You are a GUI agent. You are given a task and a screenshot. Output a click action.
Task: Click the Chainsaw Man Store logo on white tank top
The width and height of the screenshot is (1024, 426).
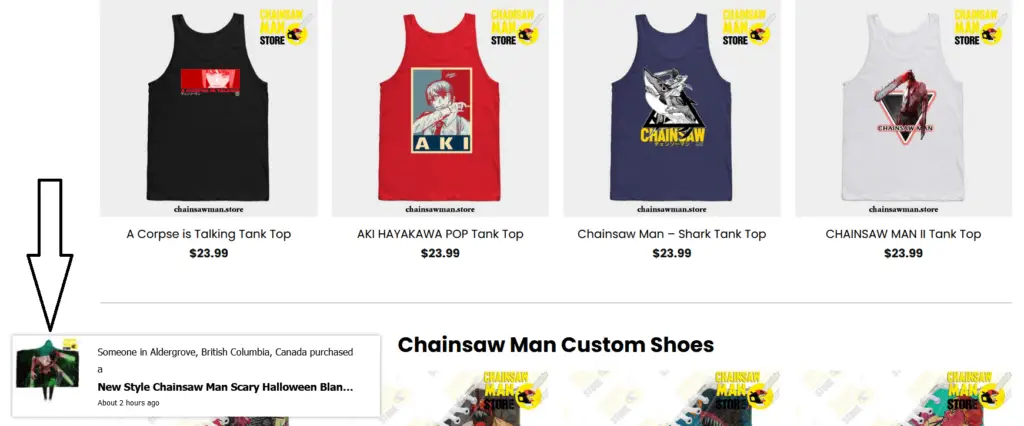pyautogui.click(x=980, y=27)
